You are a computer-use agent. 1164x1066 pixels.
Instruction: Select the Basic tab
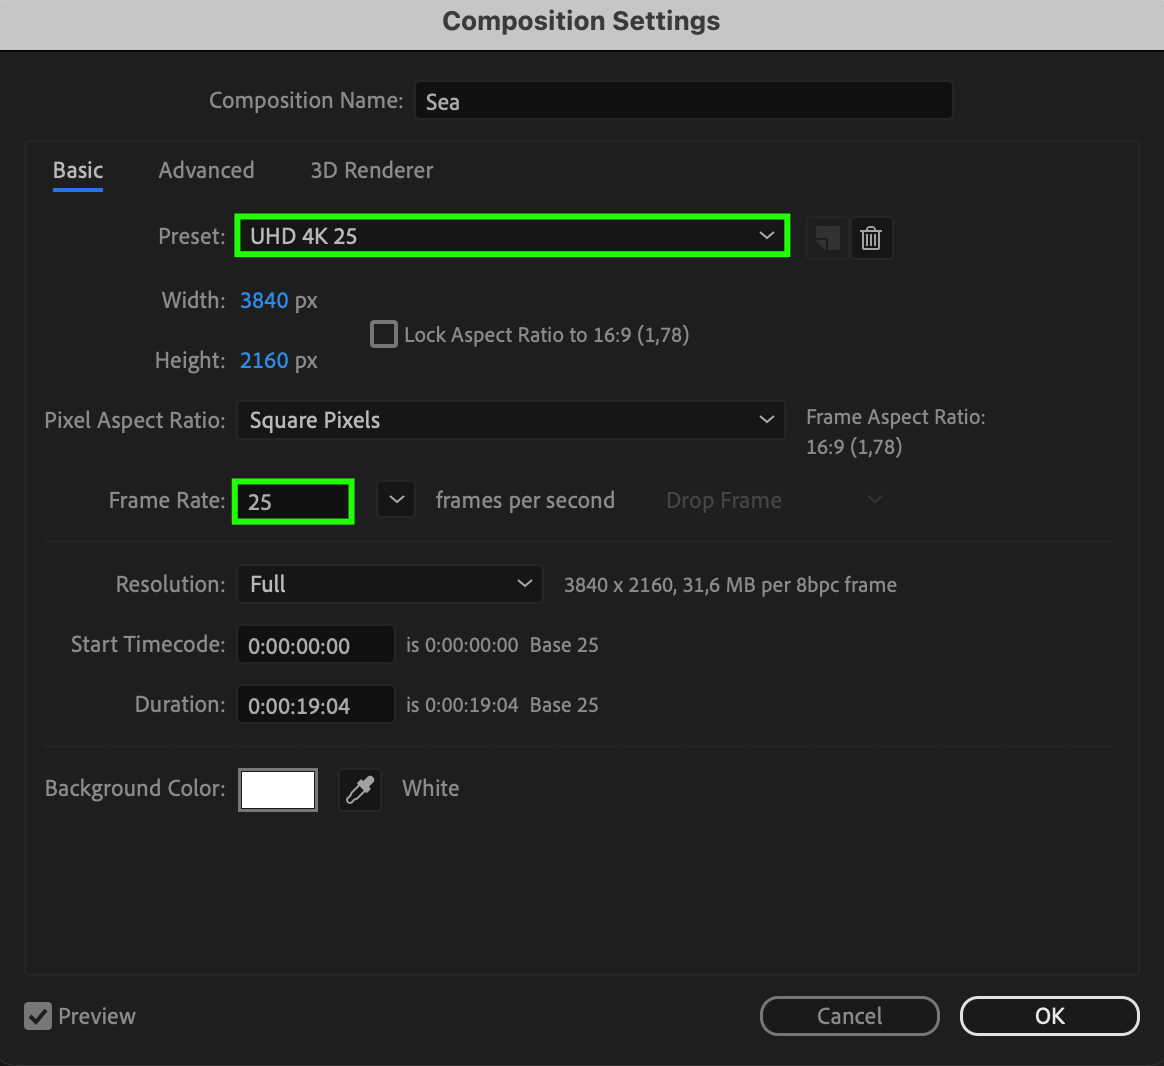(x=78, y=170)
